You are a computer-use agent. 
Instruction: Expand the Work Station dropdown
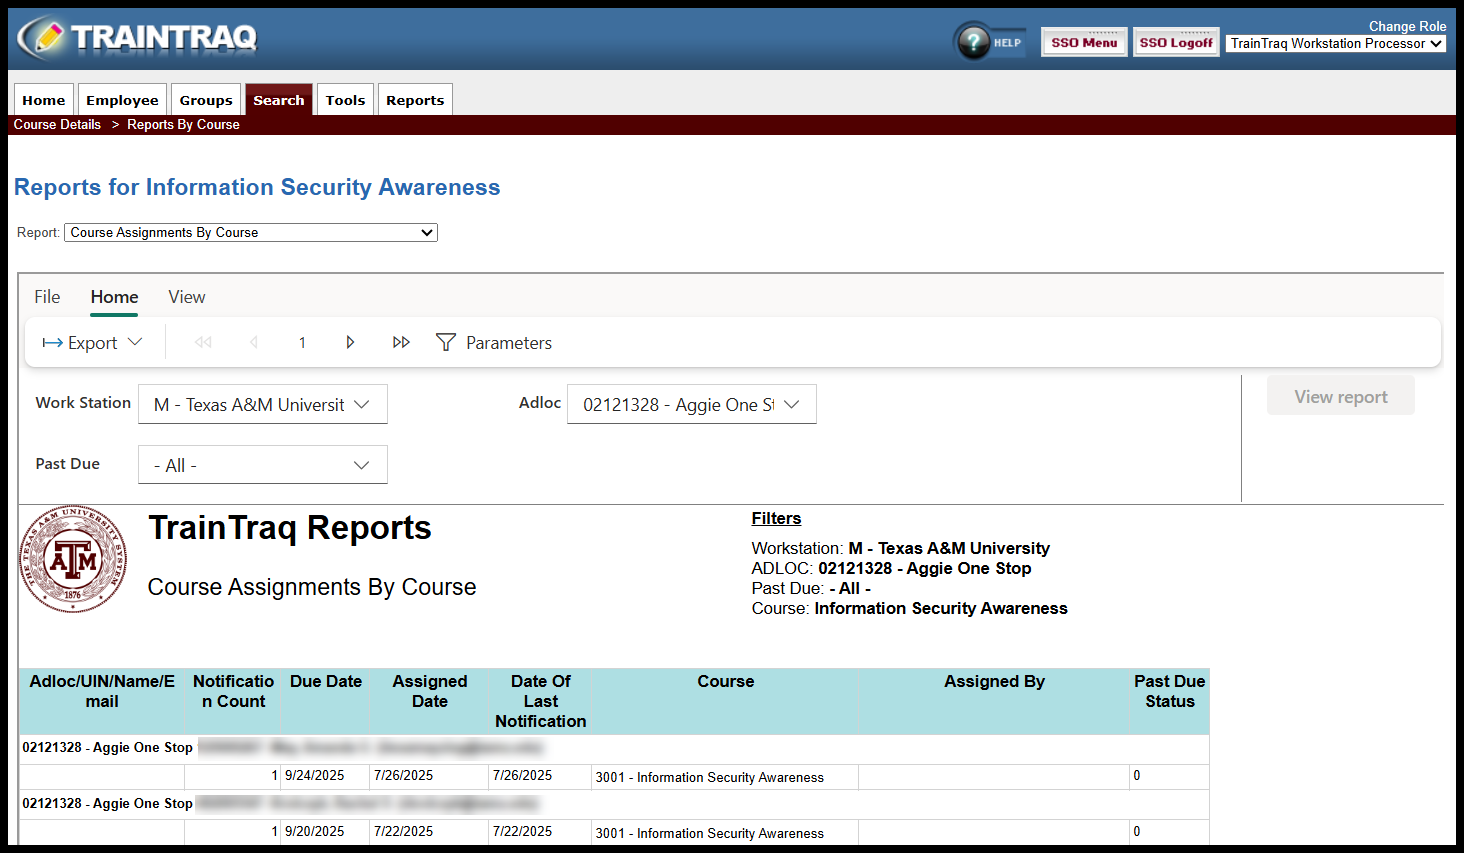pyautogui.click(x=262, y=405)
